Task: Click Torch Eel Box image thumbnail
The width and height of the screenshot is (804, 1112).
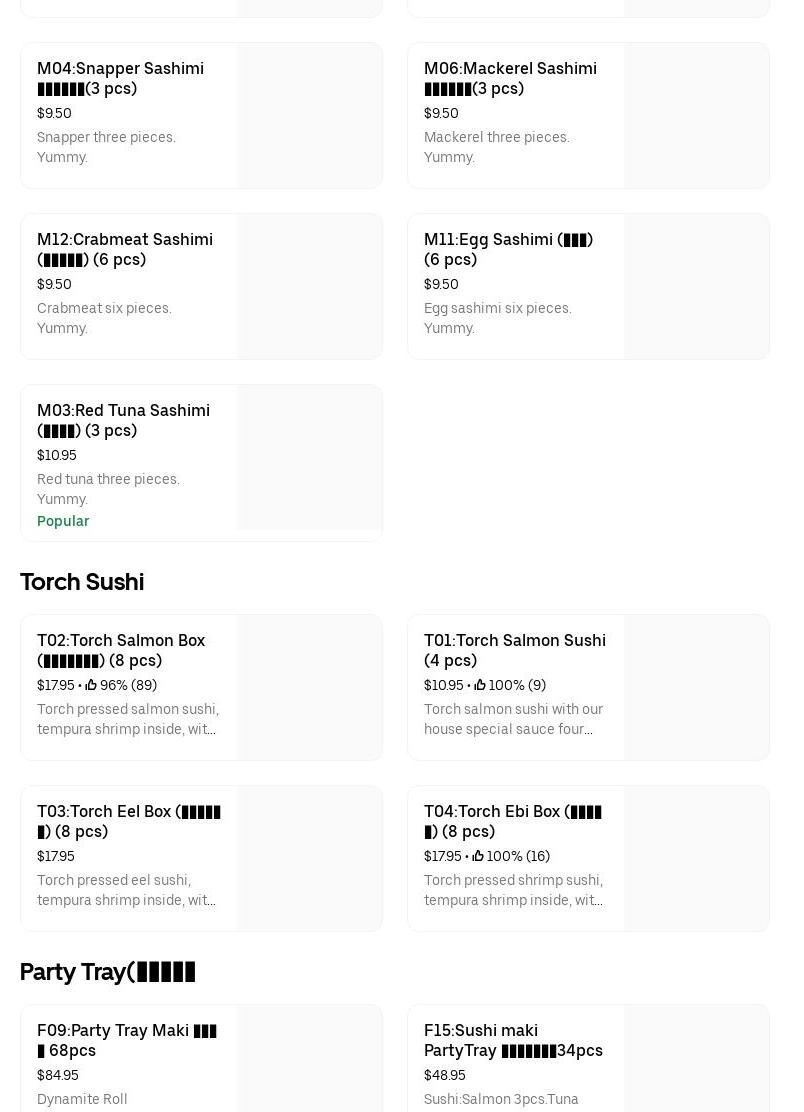Action: point(310,858)
